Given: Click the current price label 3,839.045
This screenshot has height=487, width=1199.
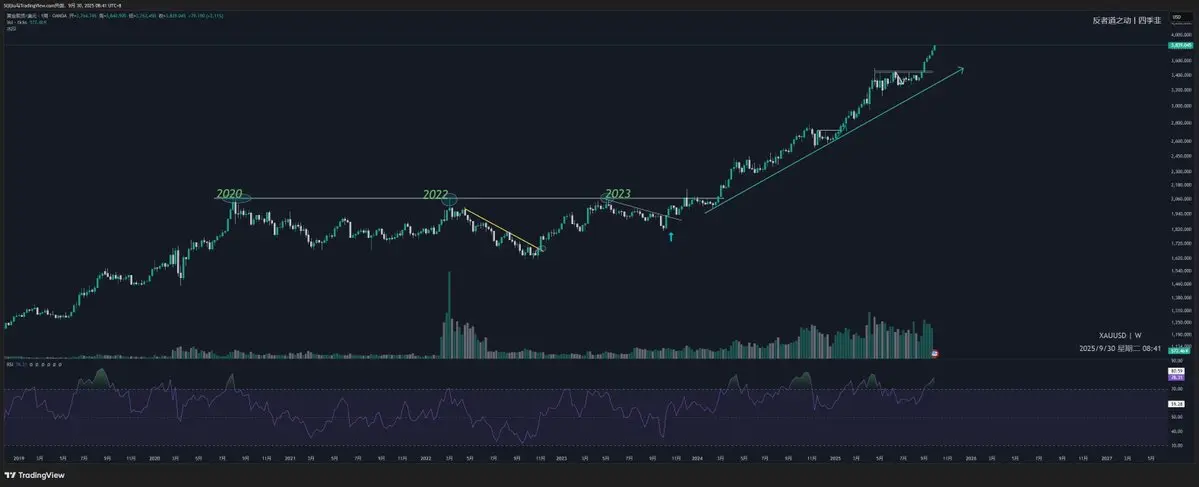Looking at the screenshot, I should (1181, 46).
